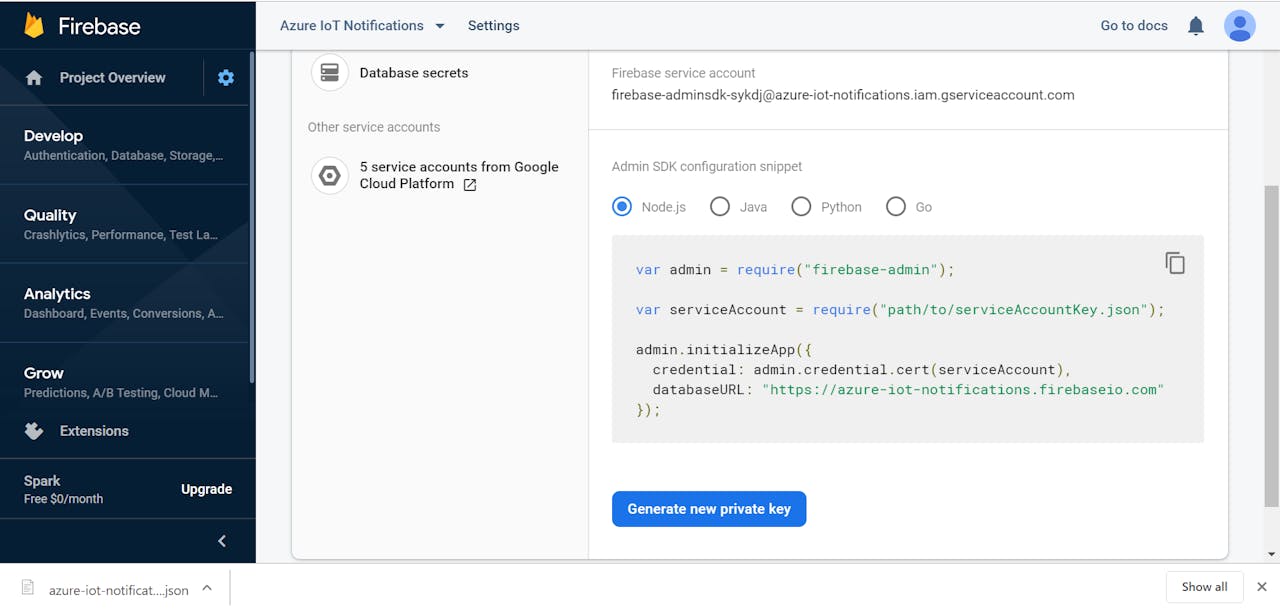Click Generate new private key button
Viewport: 1280px width, 611px height.
click(709, 509)
